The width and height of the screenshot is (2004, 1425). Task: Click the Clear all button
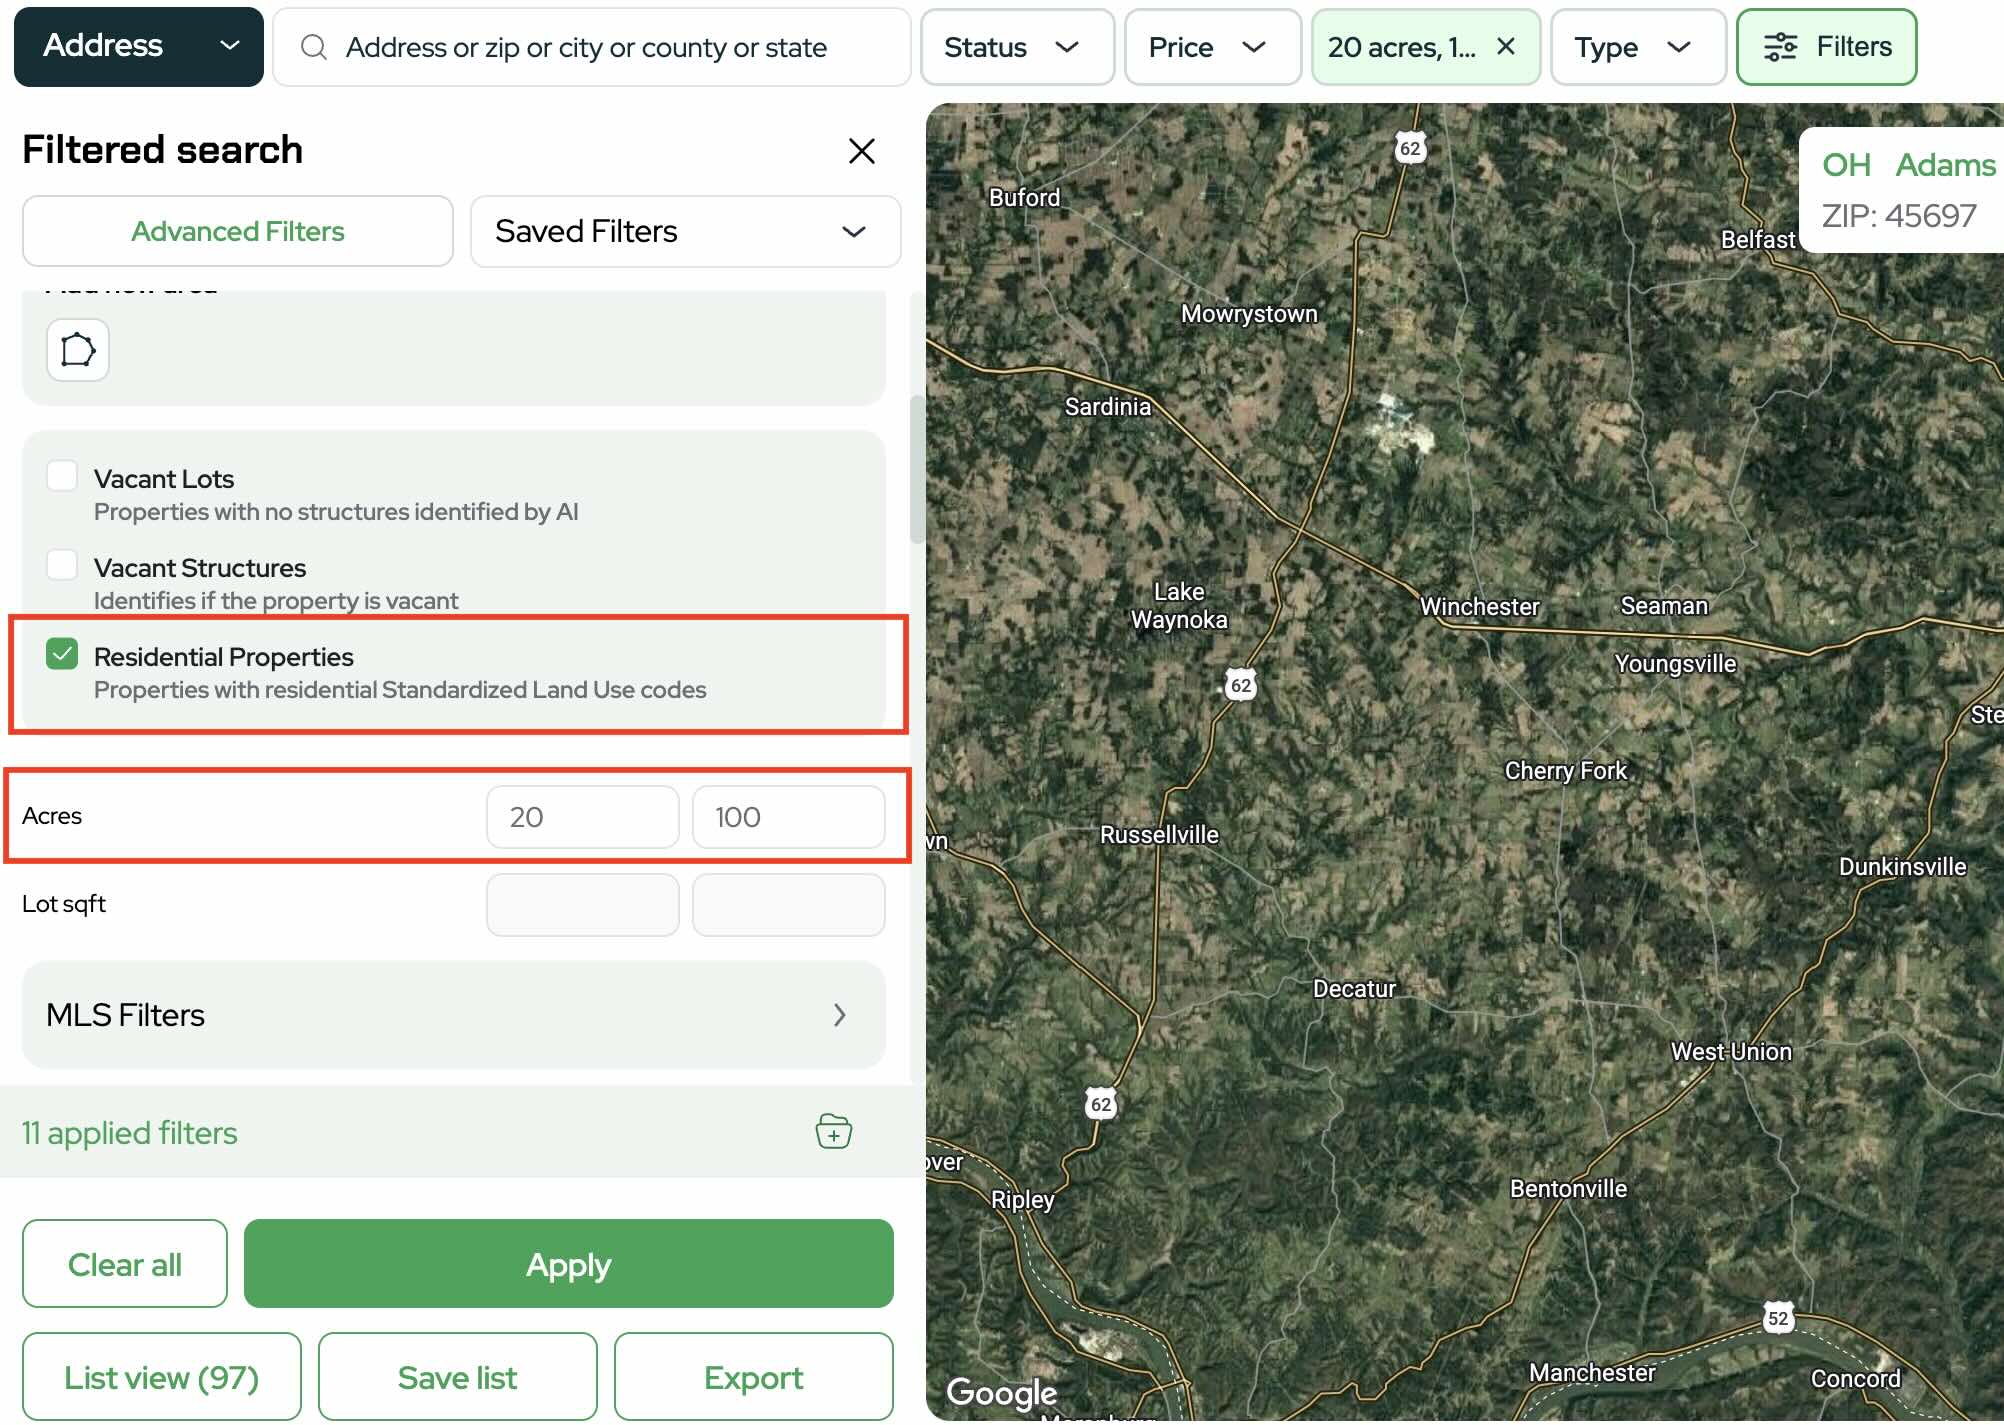pos(125,1264)
